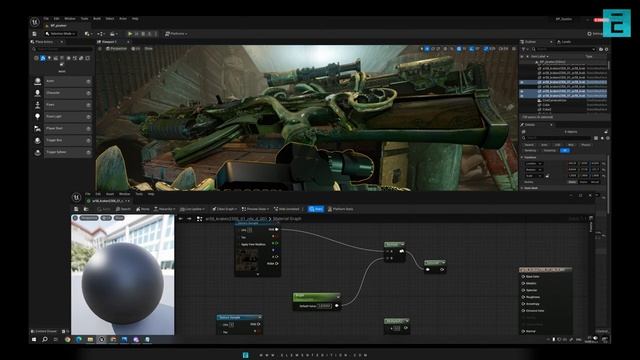
Task: Click the Pawn icon in Place Actors list
Action: coord(38,105)
